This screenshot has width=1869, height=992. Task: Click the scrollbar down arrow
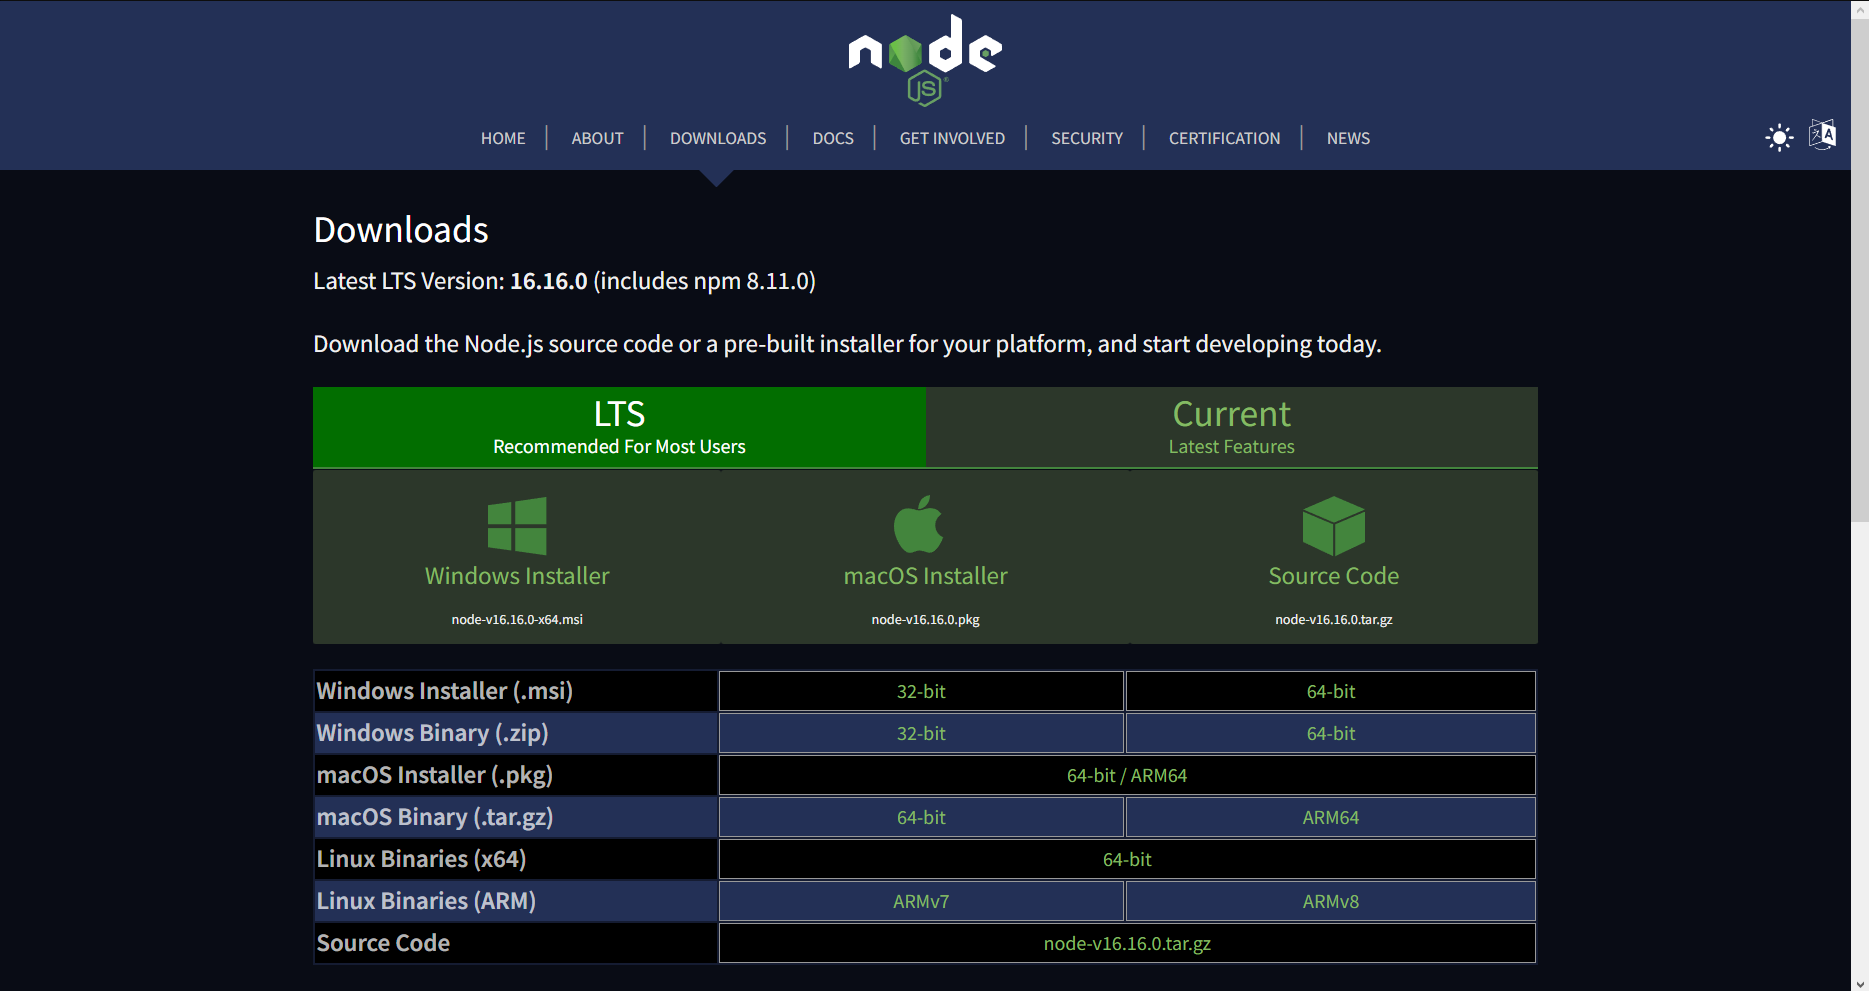(x=1860, y=984)
